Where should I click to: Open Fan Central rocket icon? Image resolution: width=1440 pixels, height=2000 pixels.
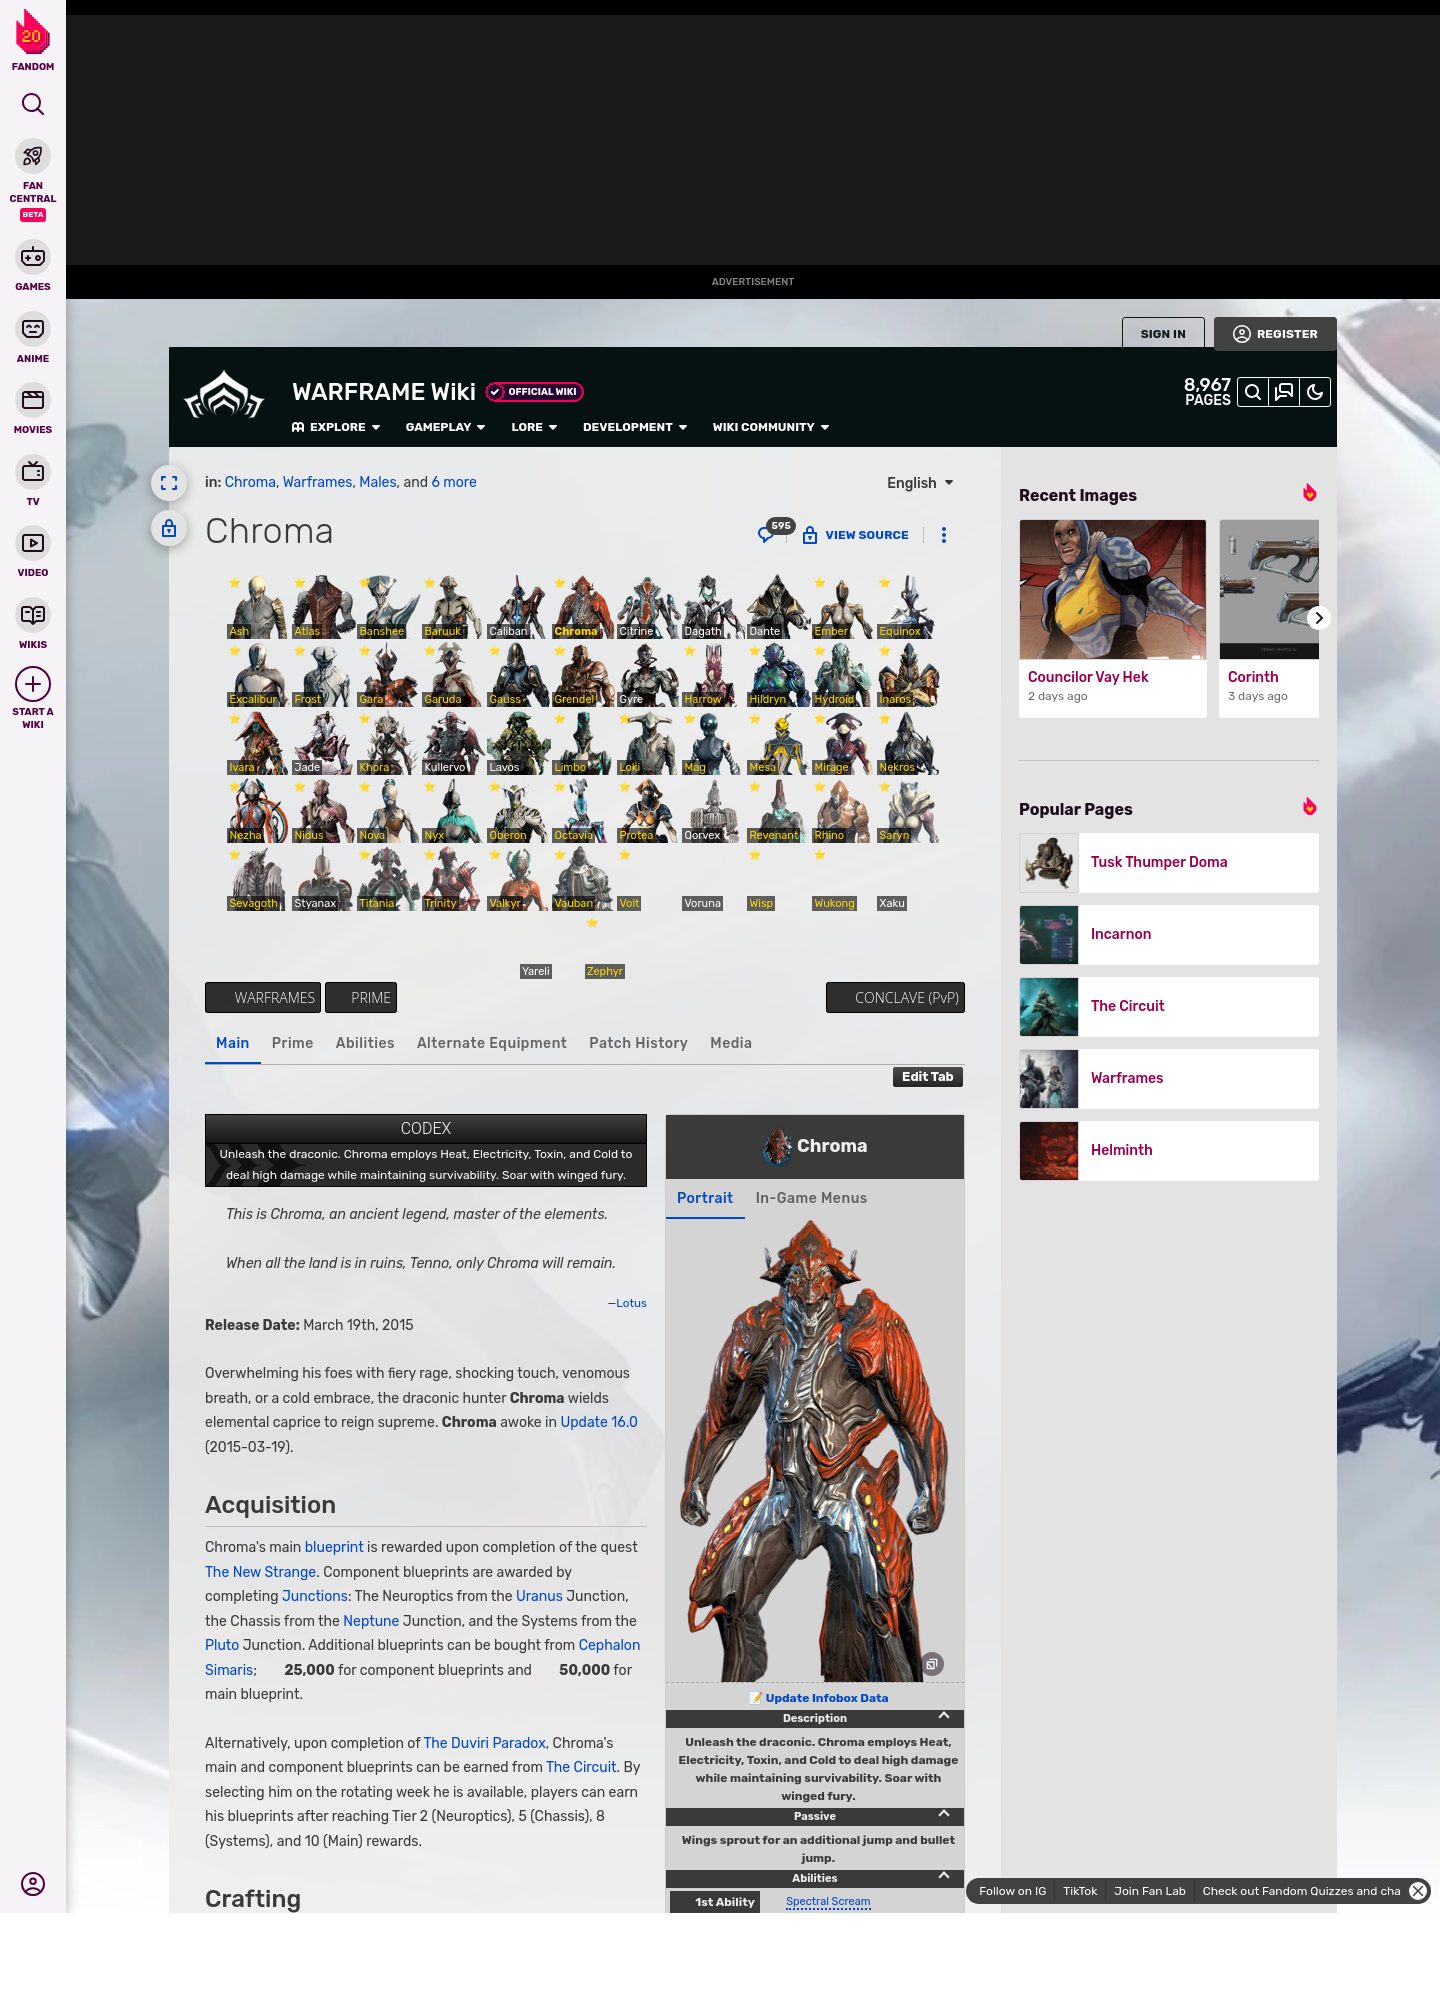[x=33, y=157]
